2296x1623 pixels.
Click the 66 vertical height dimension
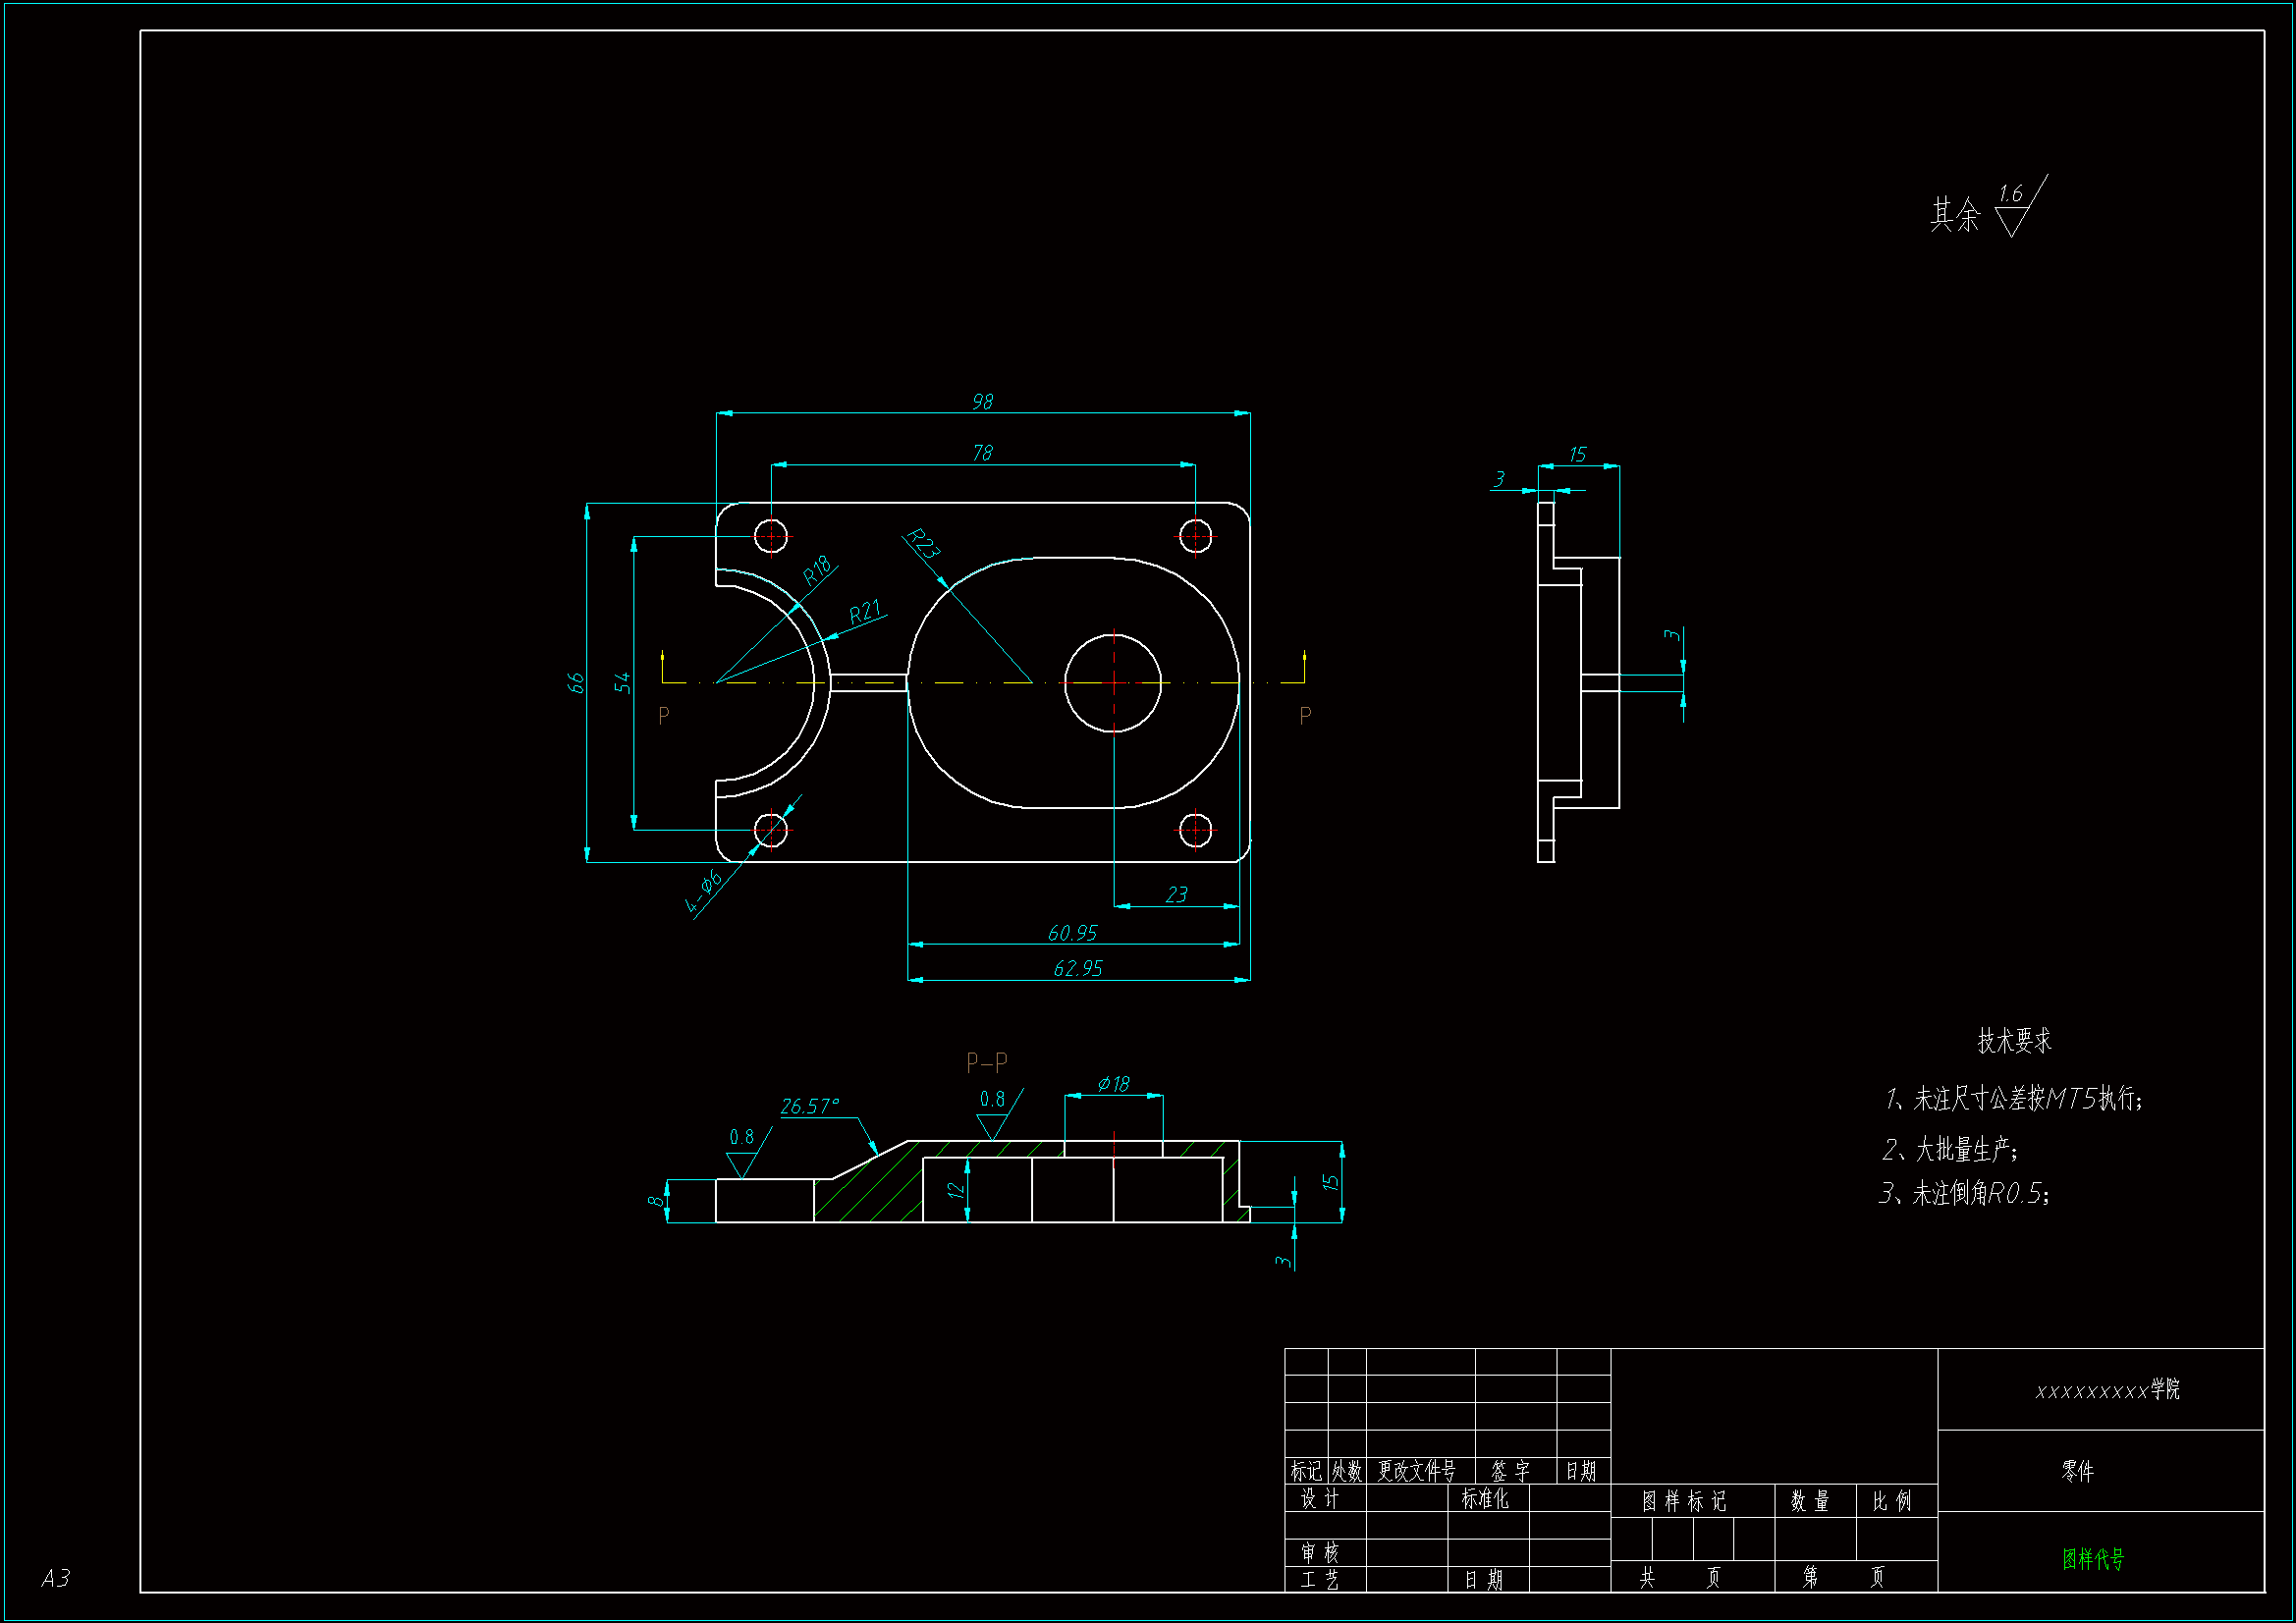tap(575, 682)
